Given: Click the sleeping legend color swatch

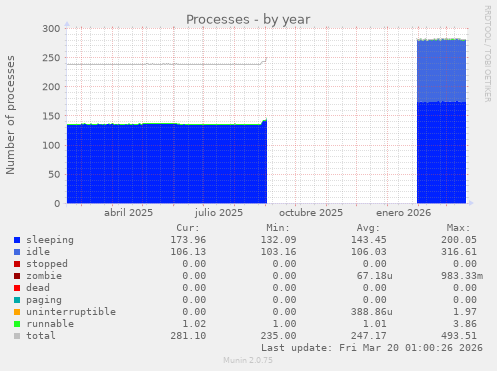Looking at the screenshot, I should (x=17, y=240).
